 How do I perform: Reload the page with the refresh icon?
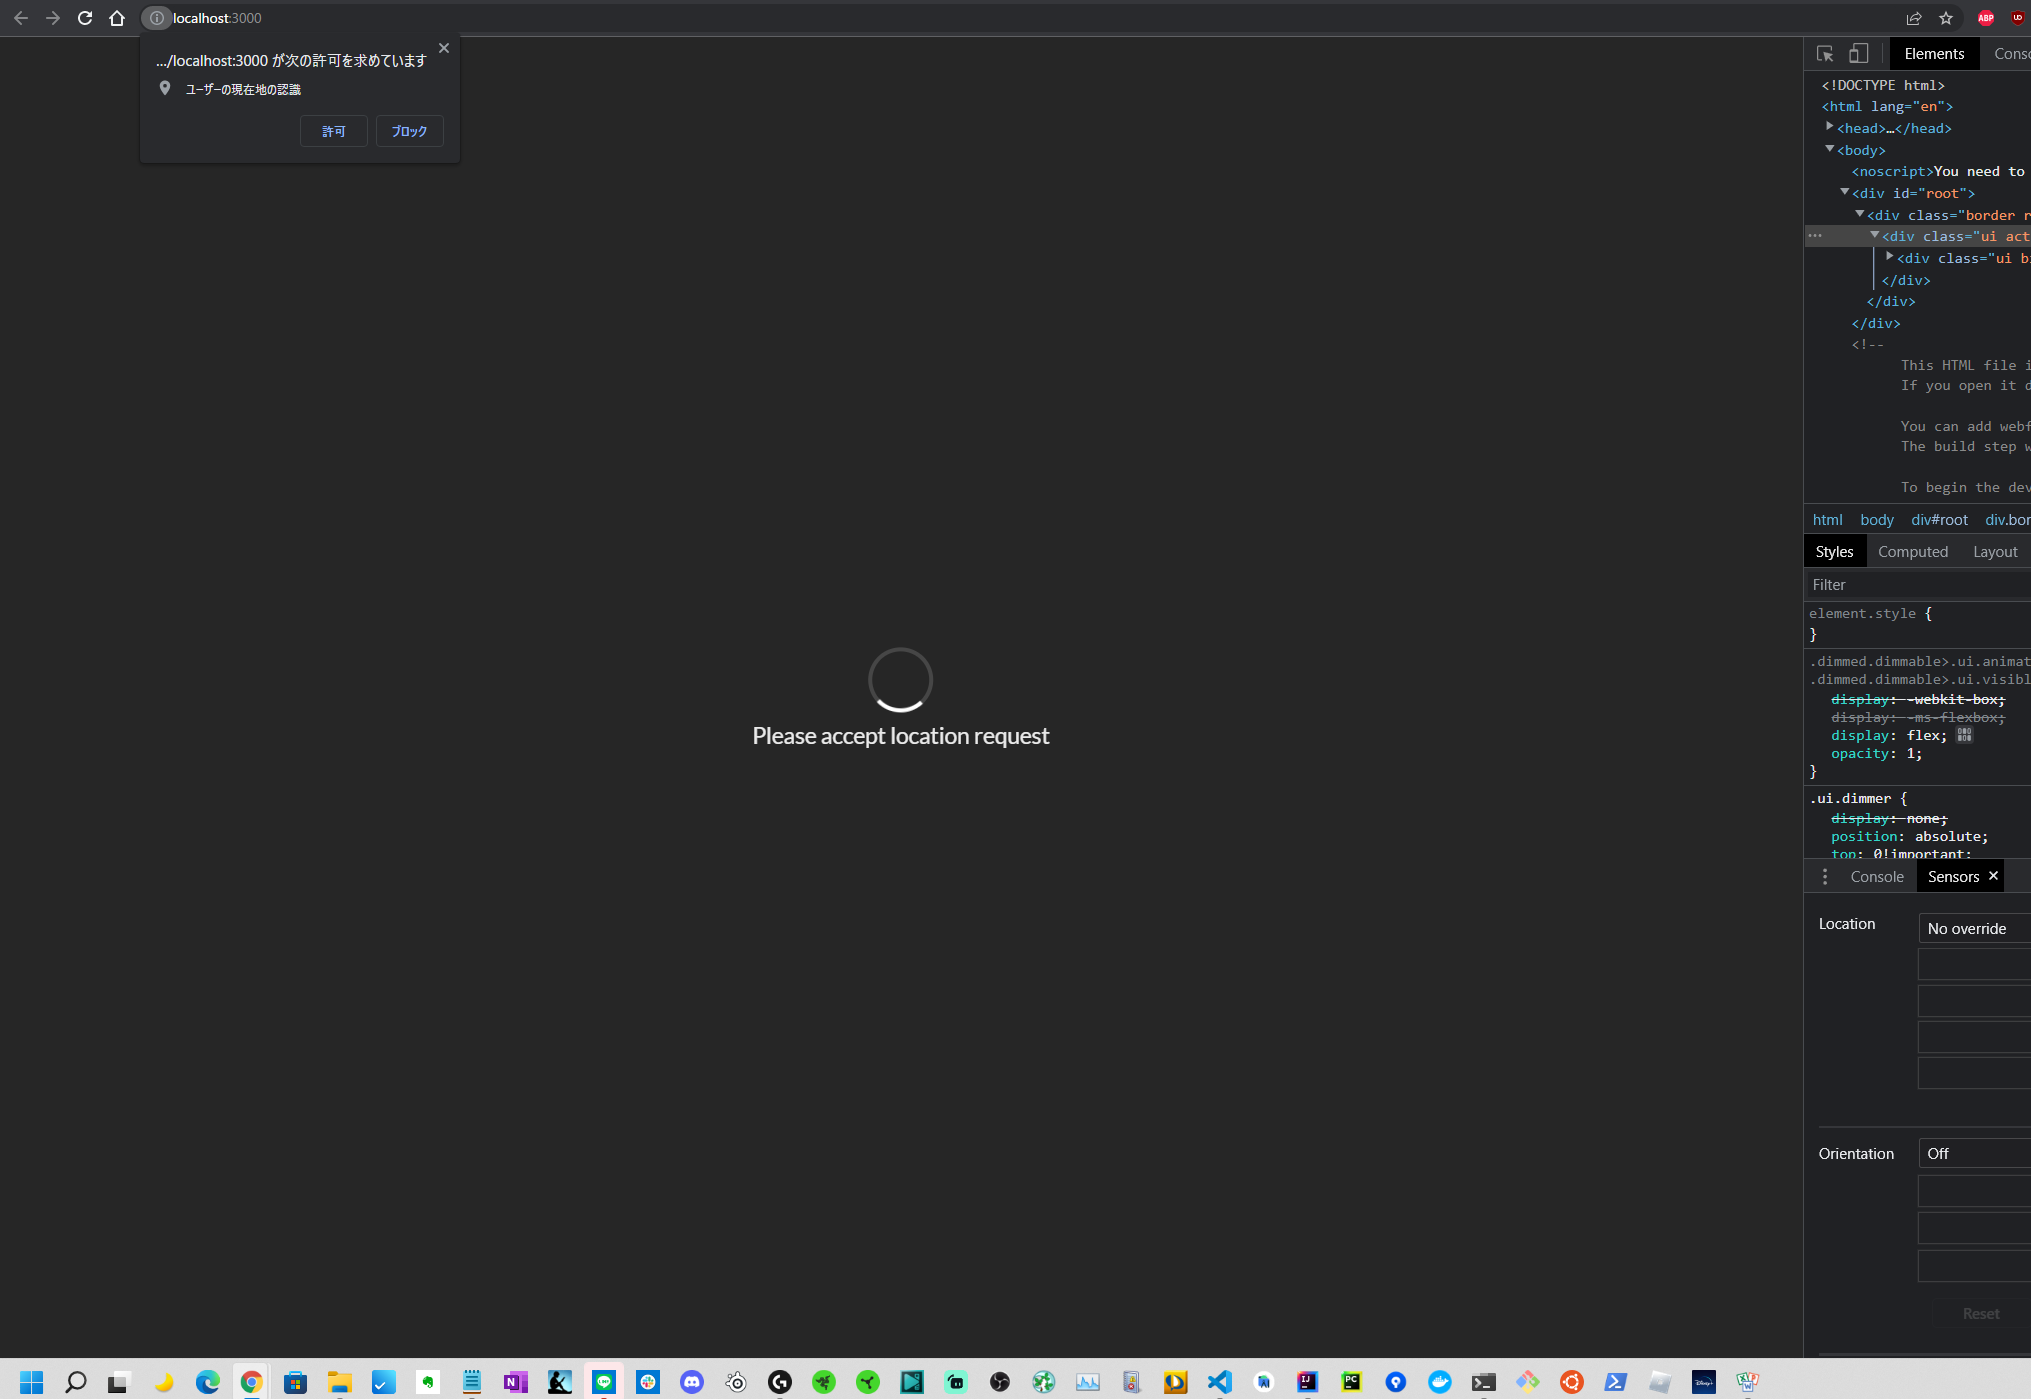(85, 18)
